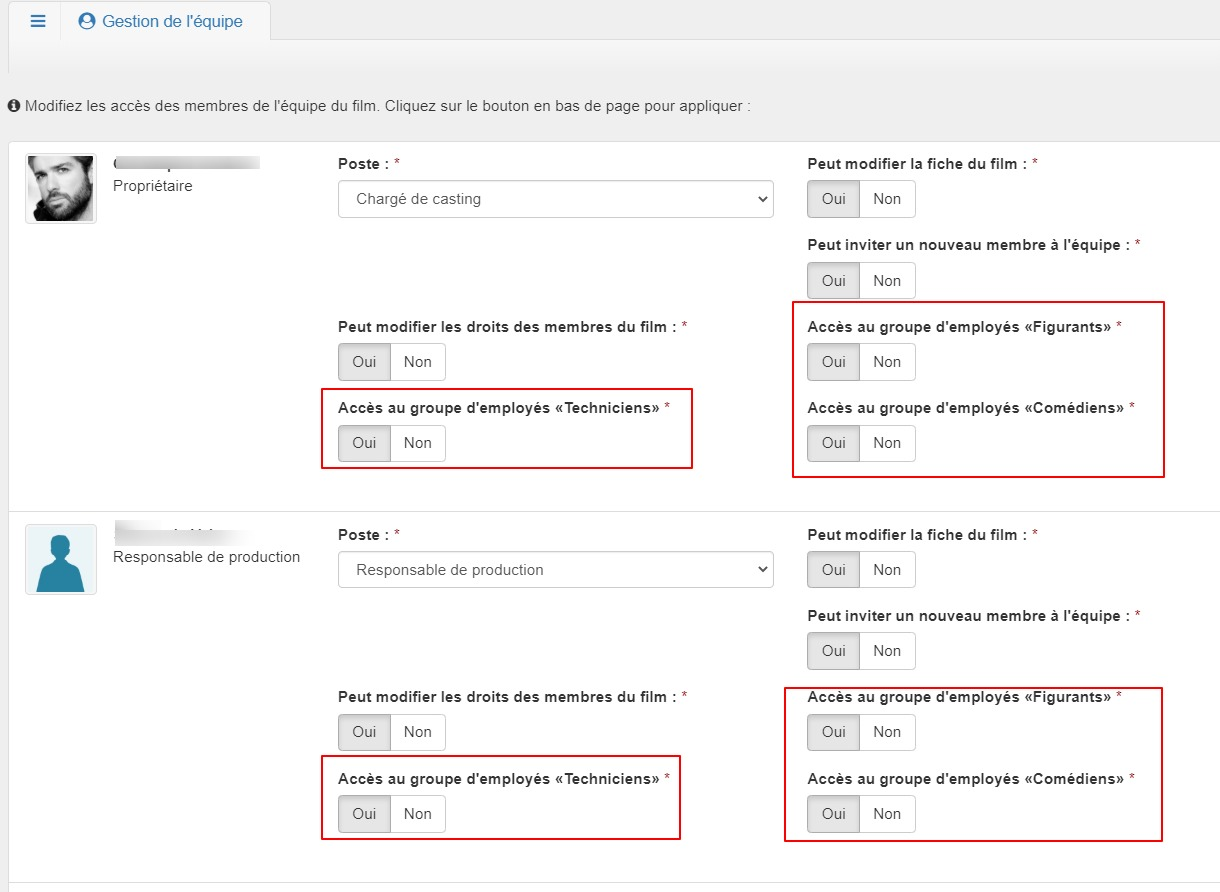Screen dimensions: 1220x892
Task: Click the Modifiez les accès instruction sentence
Action: click(387, 105)
